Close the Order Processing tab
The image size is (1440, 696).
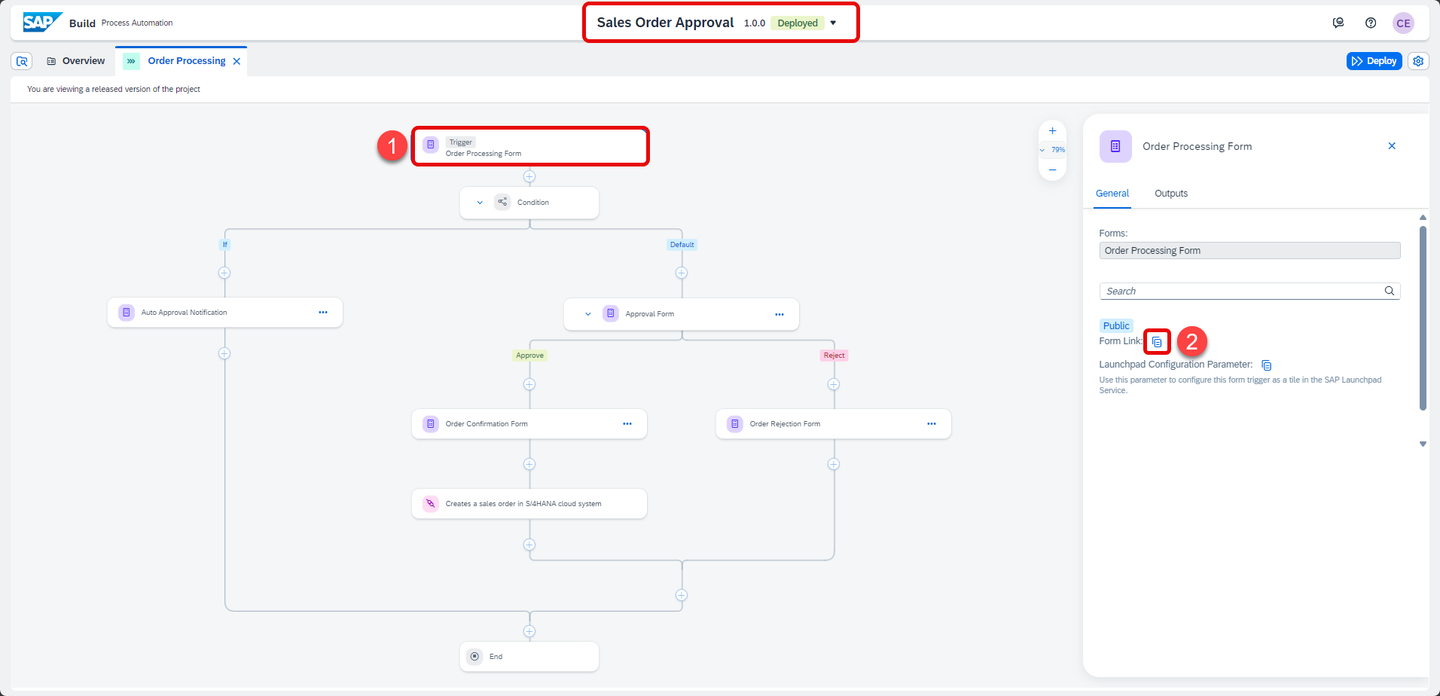(237, 61)
